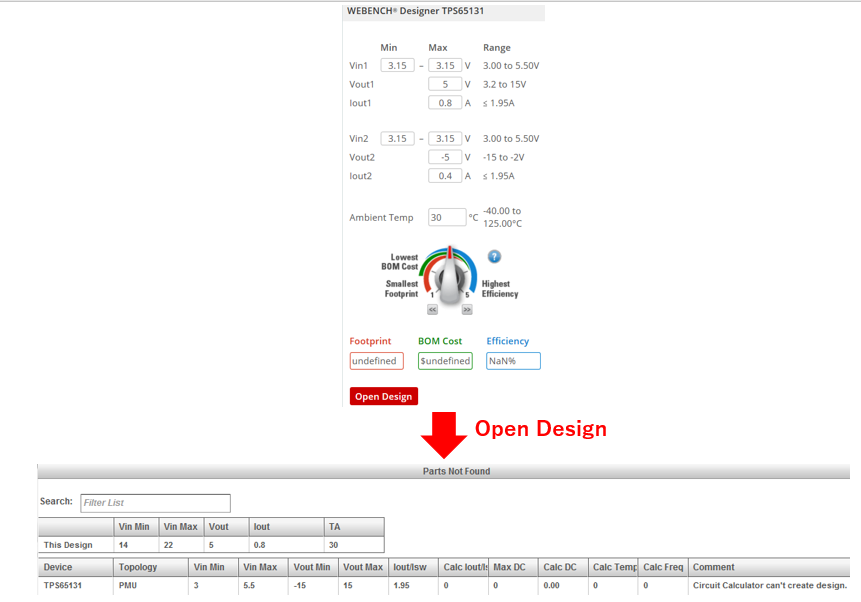
Task: Click the Iout2 input field
Action: click(445, 176)
